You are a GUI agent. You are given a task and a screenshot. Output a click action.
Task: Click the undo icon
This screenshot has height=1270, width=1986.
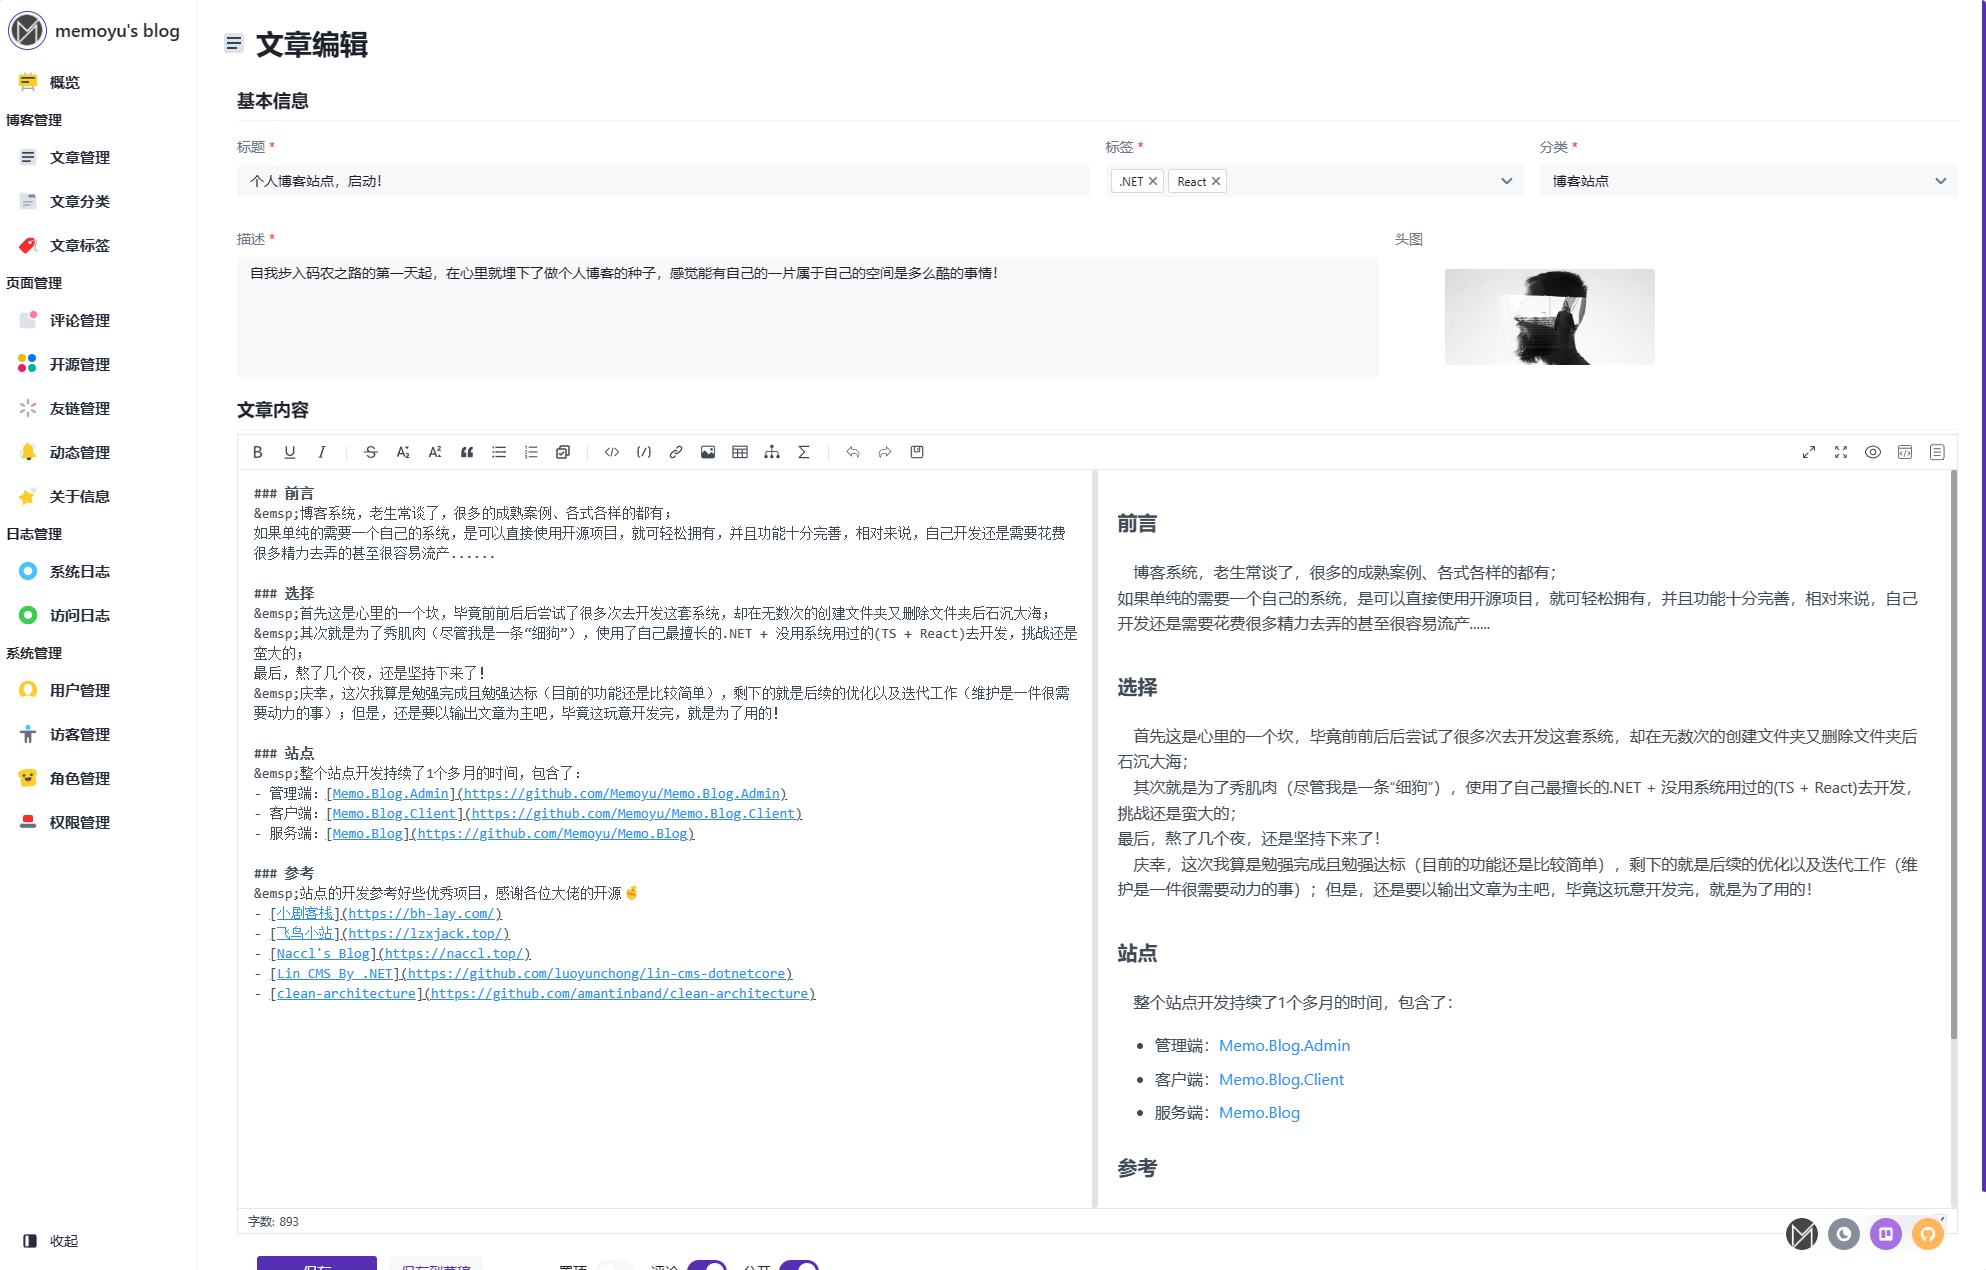(853, 452)
